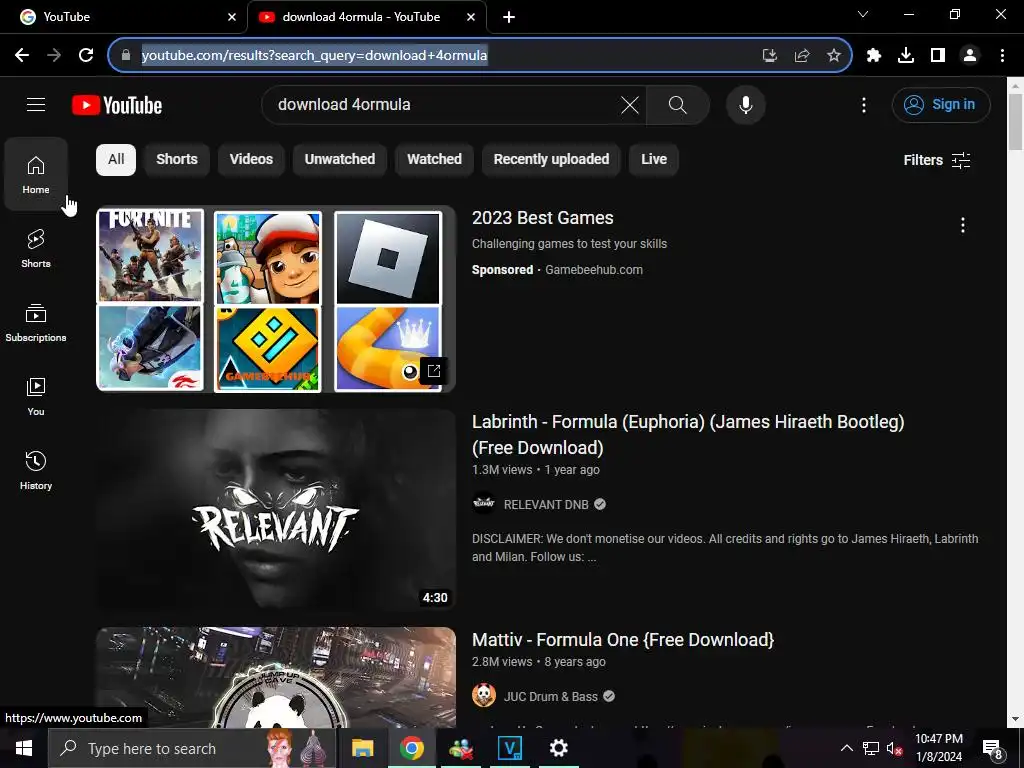Select the Unwatched filter chip
The height and width of the screenshot is (768, 1024).
[x=340, y=159]
